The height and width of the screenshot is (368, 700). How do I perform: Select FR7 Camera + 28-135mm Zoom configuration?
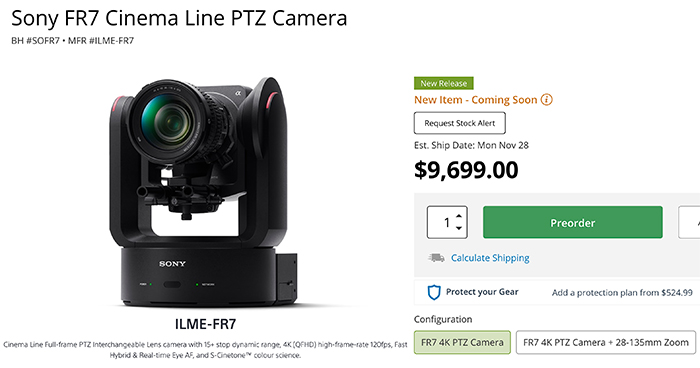[606, 343]
